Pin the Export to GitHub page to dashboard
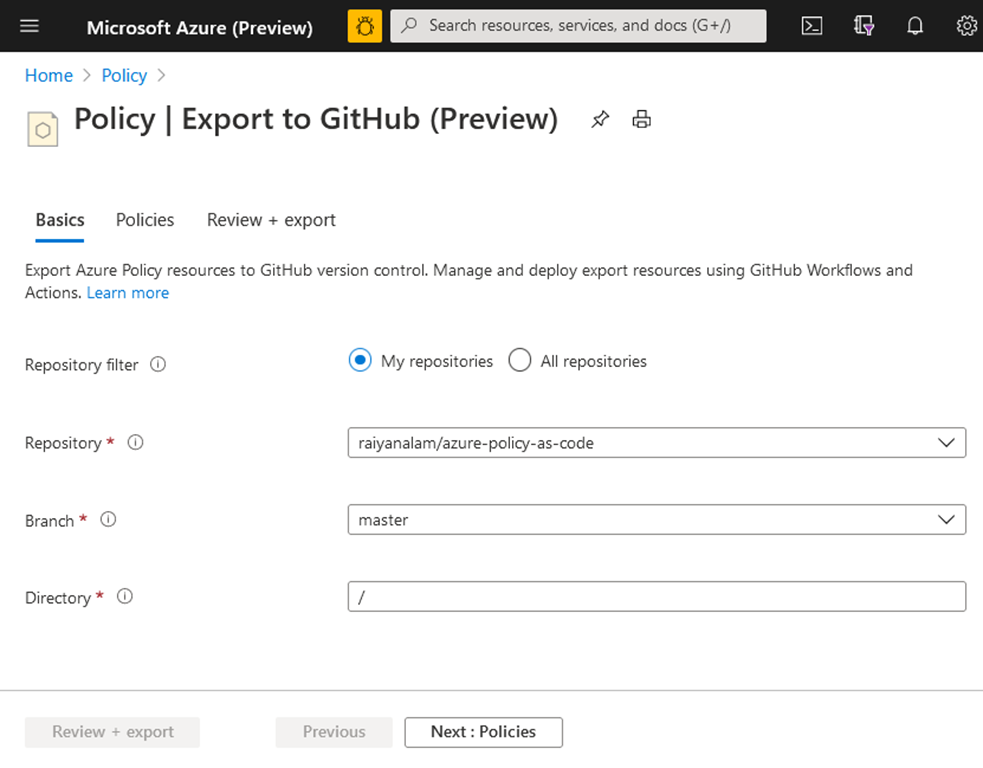The height and width of the screenshot is (768, 983). 600,119
